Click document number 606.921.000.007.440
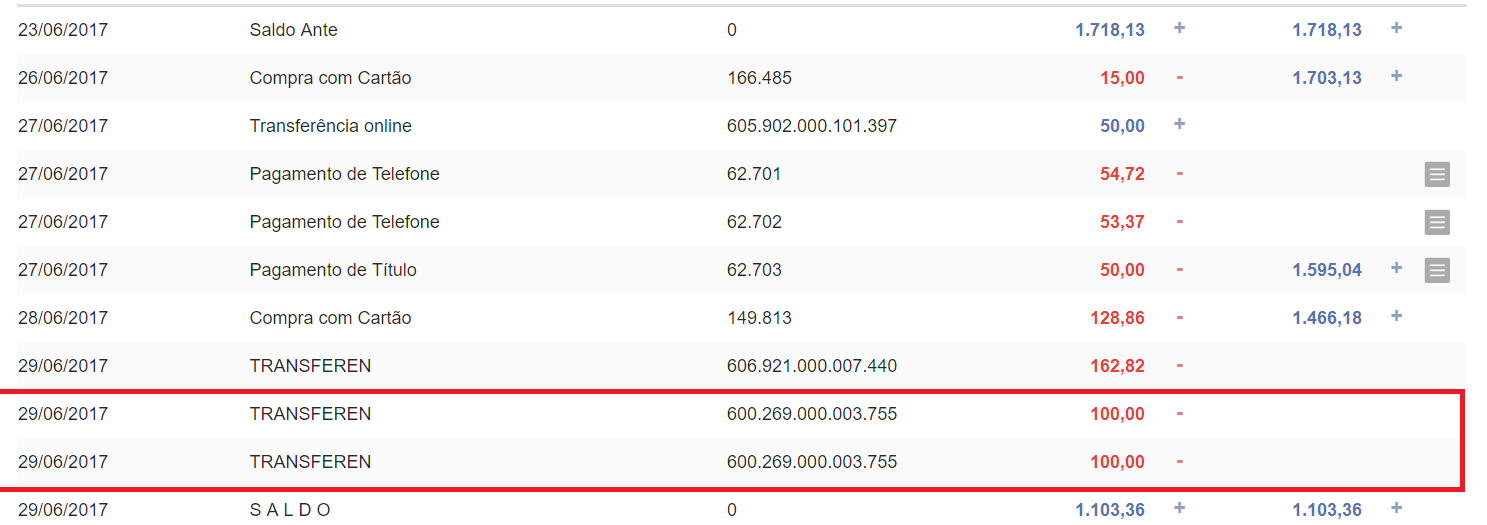The width and height of the screenshot is (1487, 525). point(811,366)
